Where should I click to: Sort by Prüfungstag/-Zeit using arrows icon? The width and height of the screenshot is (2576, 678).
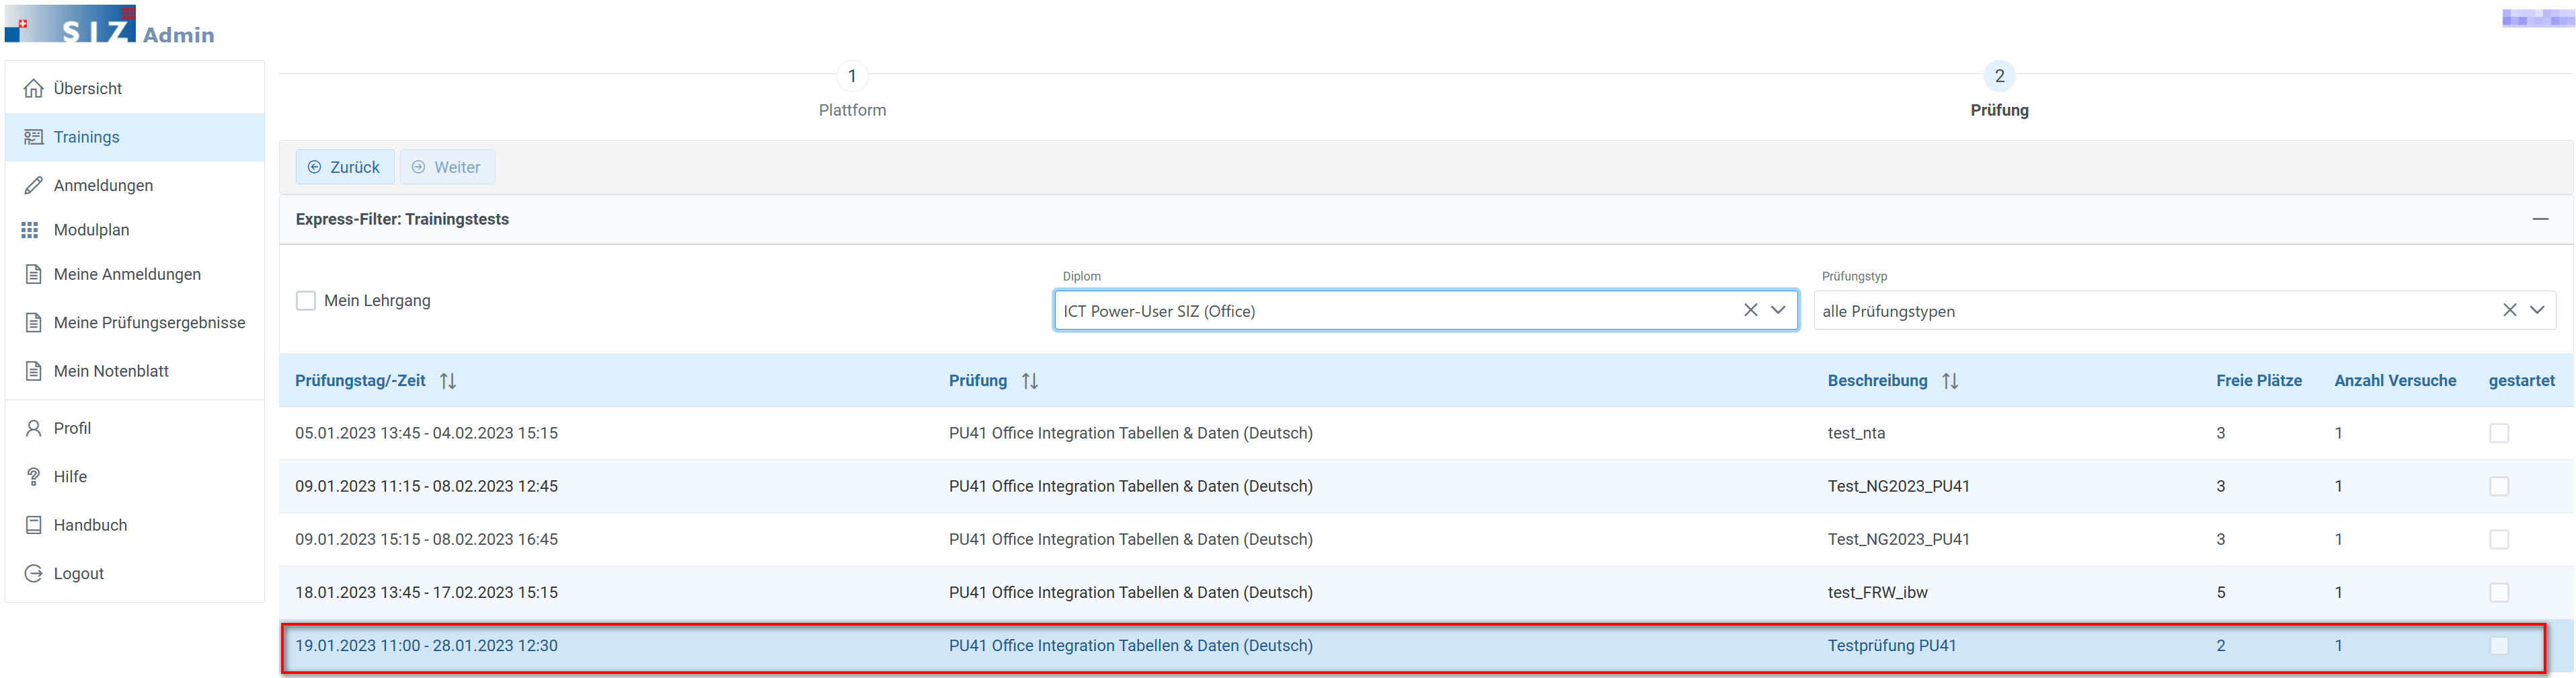coord(448,381)
